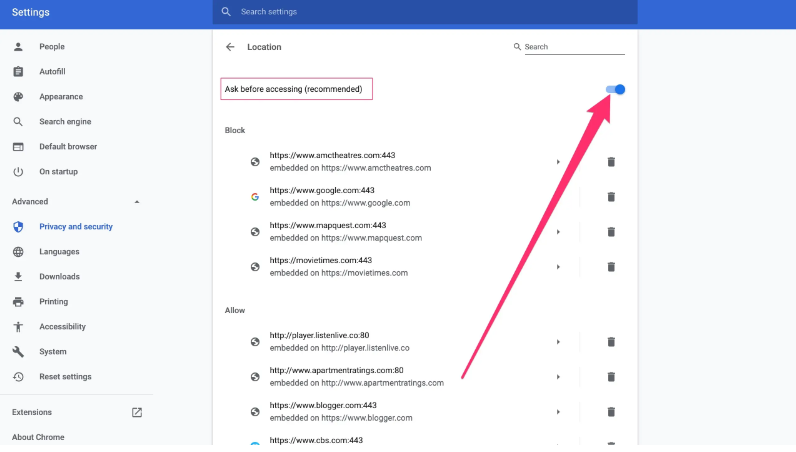Expand details for blogger.com entry
The height and width of the screenshot is (452, 796).
pyautogui.click(x=558, y=412)
